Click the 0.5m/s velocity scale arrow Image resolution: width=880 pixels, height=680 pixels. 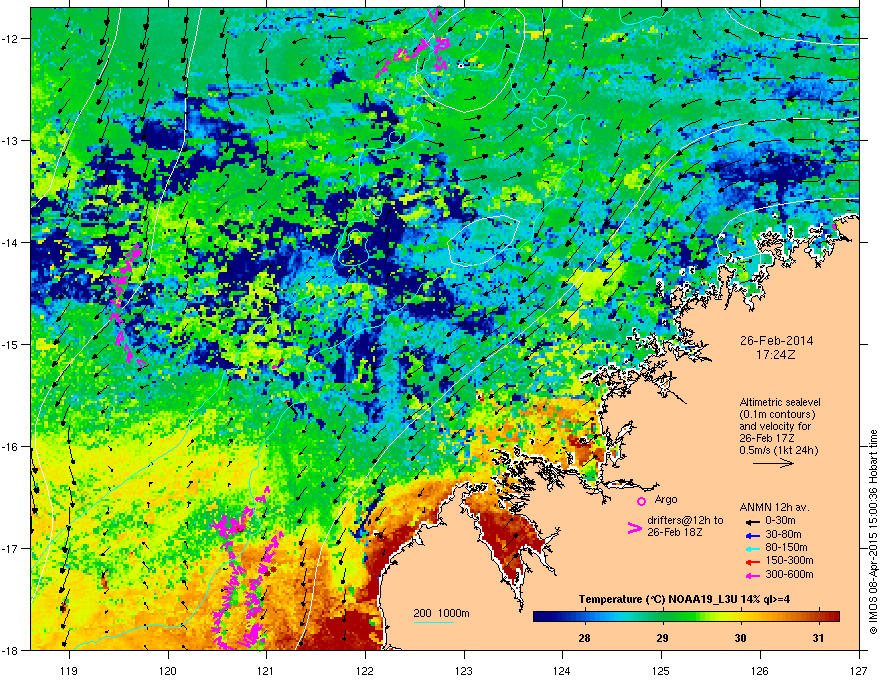pyautogui.click(x=773, y=463)
